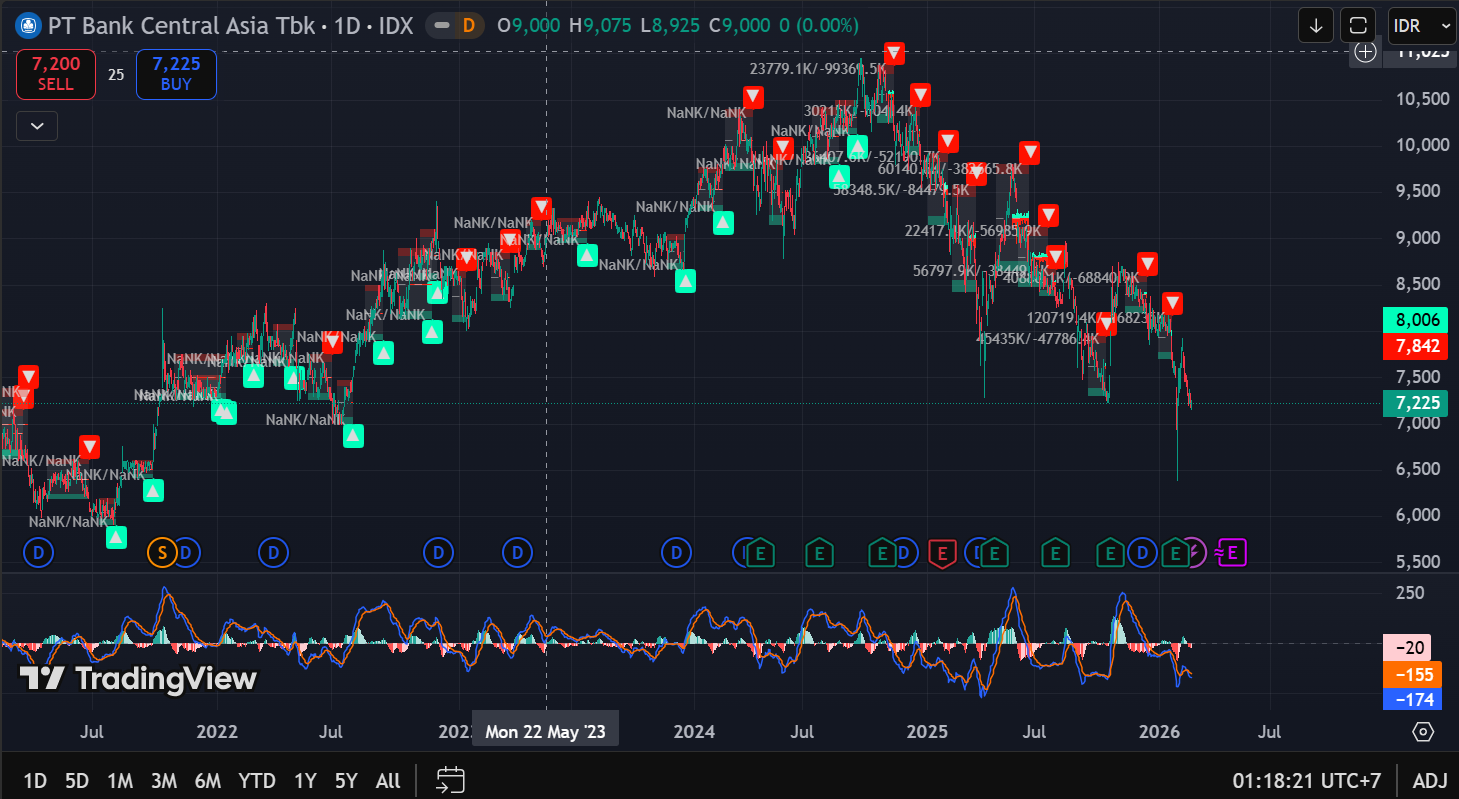Screen dimensions: 1459x799
Task: Switch to the 5Y range tab
Action: tap(345, 781)
